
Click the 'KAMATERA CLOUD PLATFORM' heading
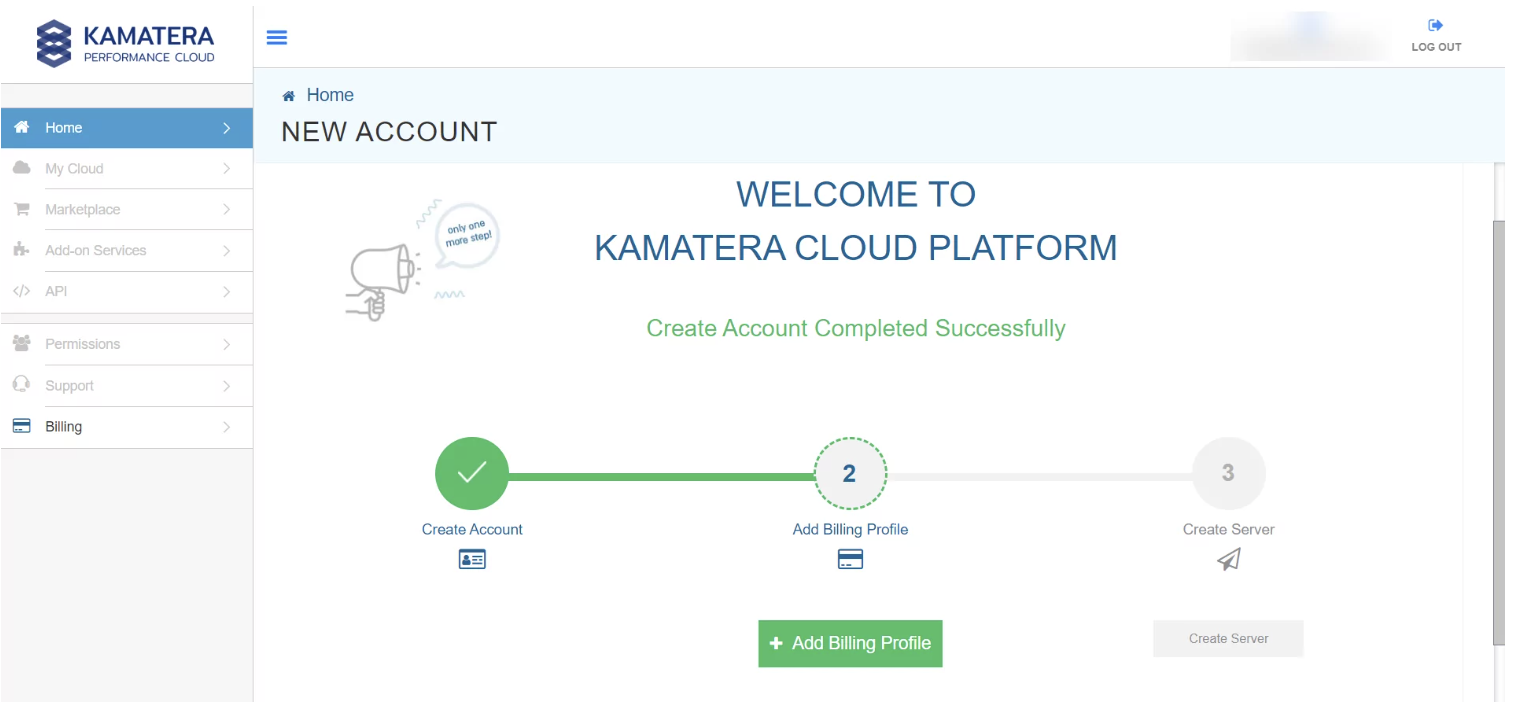(856, 247)
